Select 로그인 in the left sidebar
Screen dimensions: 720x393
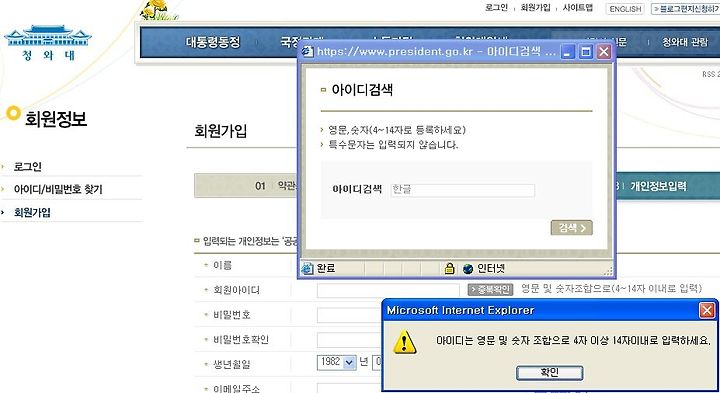[28, 166]
